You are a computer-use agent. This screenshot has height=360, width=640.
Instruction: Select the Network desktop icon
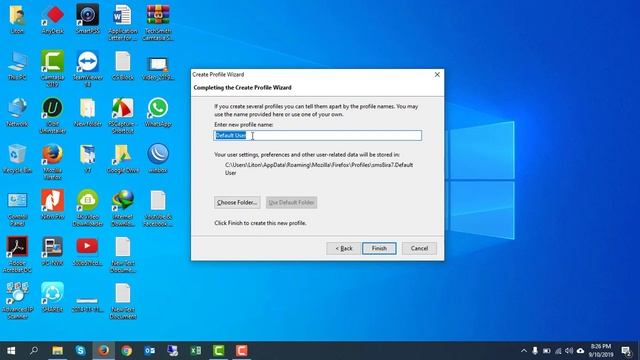pos(17,112)
